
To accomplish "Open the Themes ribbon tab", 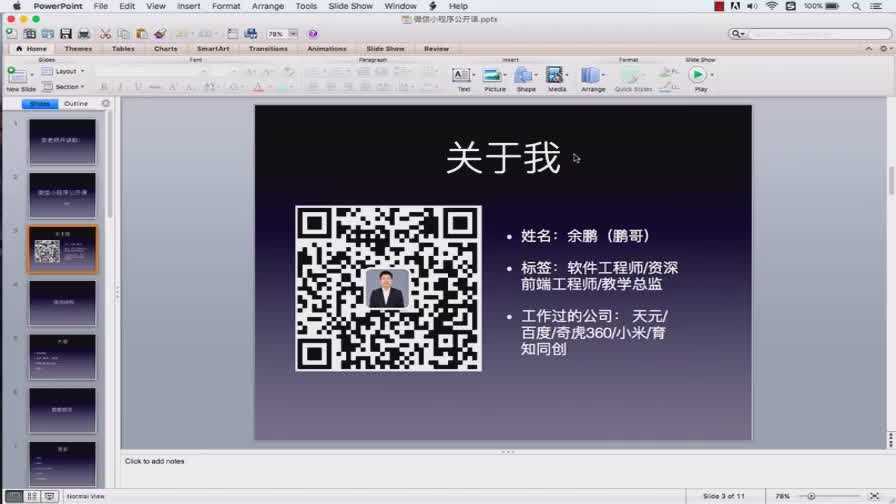I will click(78, 49).
